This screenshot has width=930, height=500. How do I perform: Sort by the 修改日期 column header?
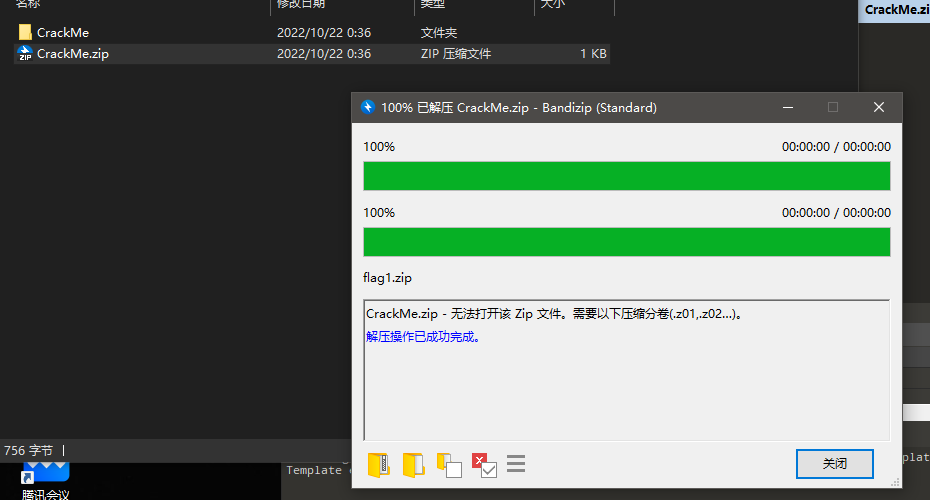tap(300, 5)
